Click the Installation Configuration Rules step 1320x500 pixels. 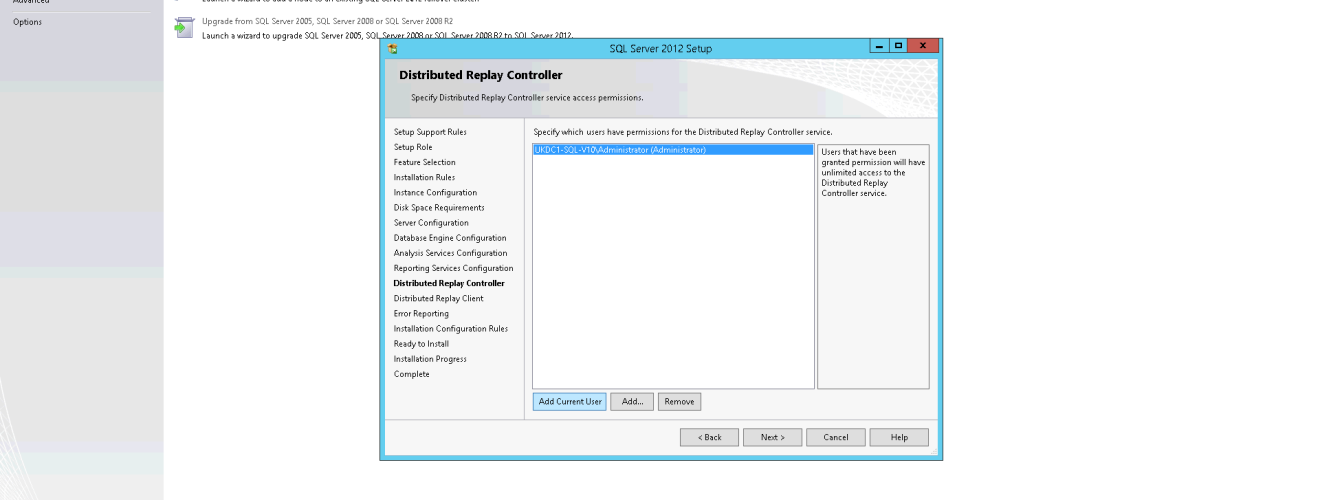pyautogui.click(x=451, y=328)
